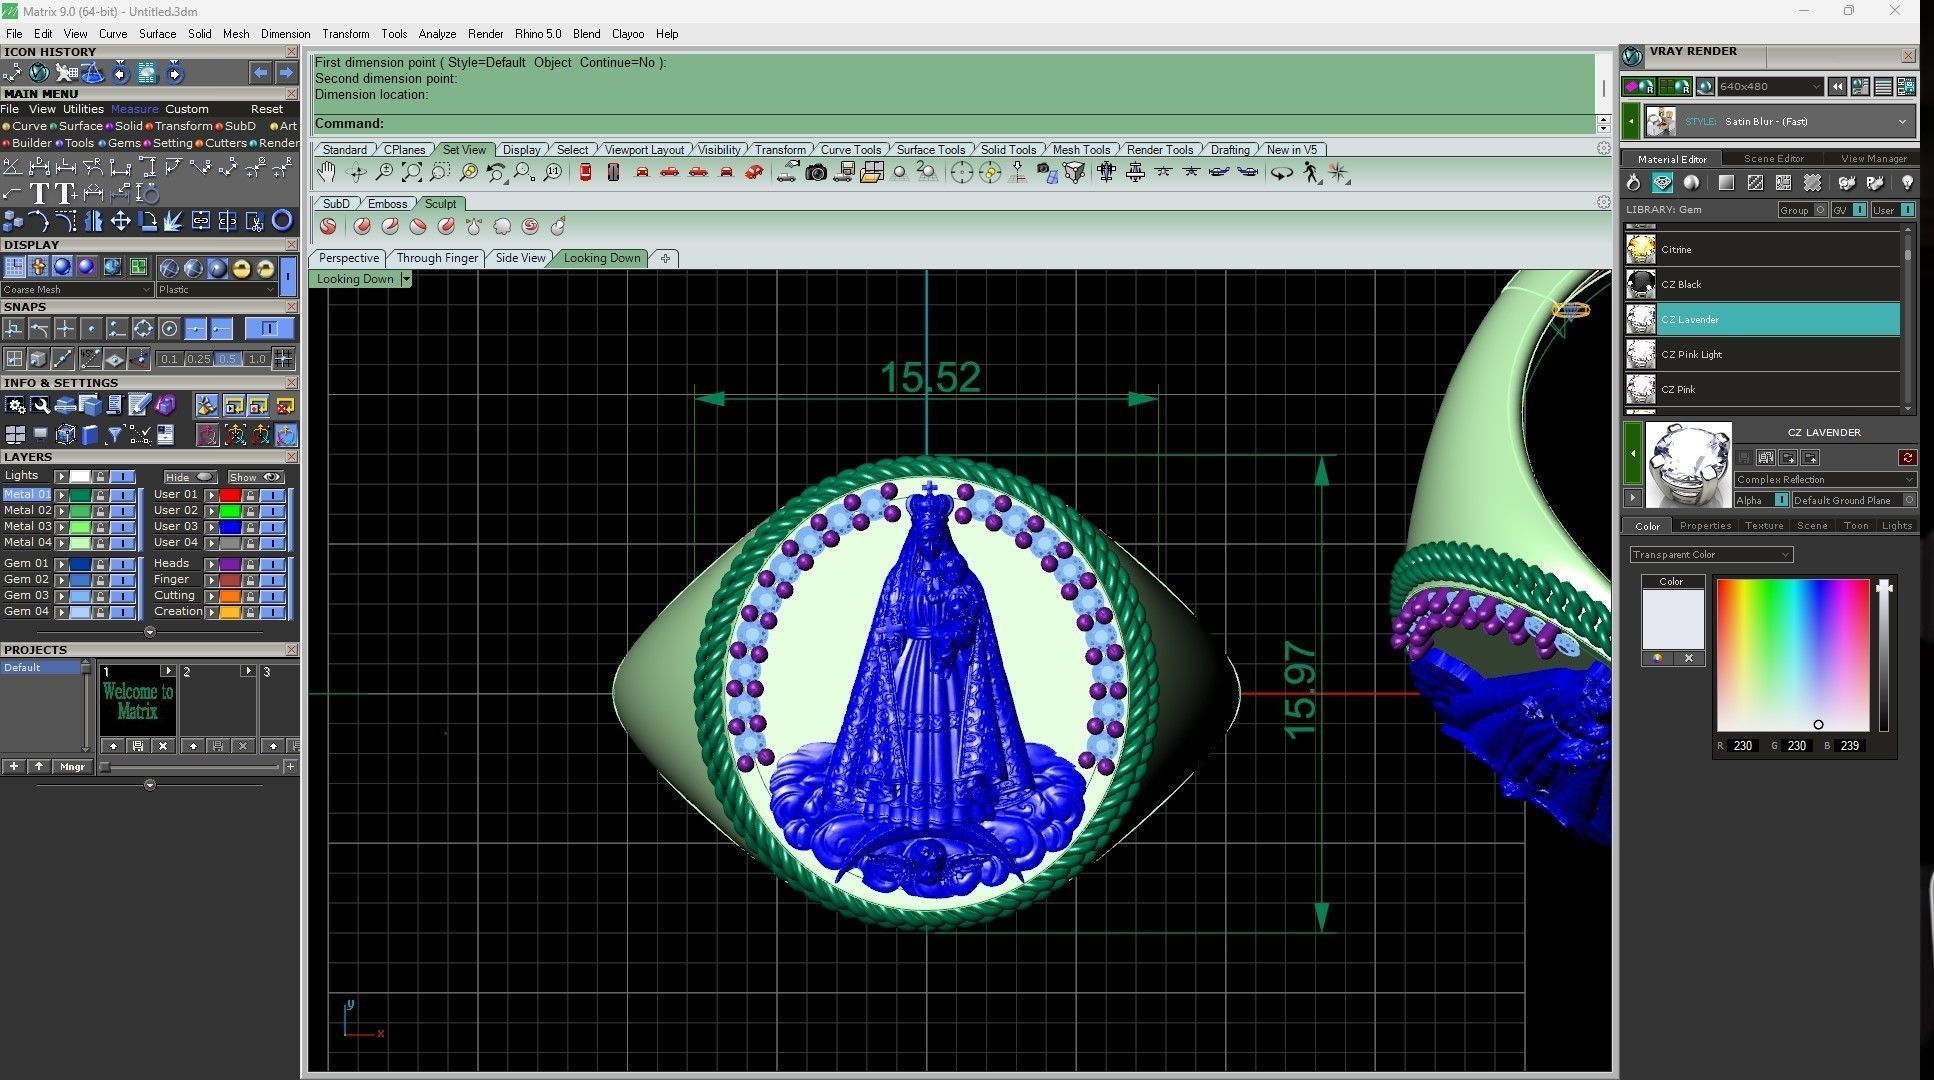Go back in Icon History with left arrow

pyautogui.click(x=260, y=72)
